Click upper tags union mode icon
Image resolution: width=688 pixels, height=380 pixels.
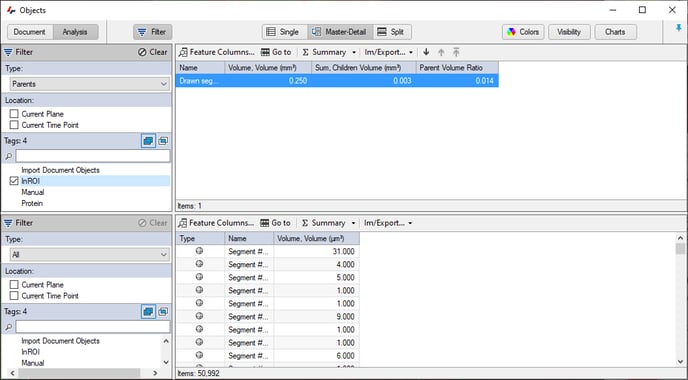[148, 141]
